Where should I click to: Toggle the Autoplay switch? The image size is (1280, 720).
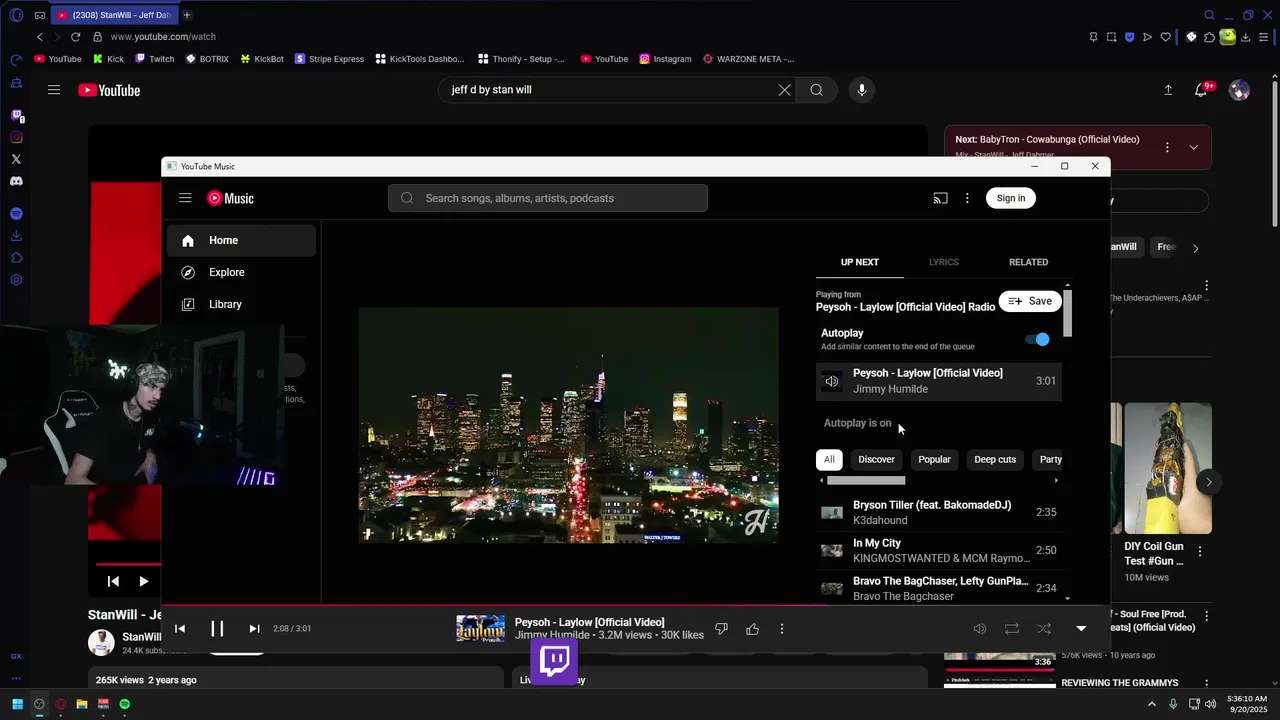click(1038, 339)
